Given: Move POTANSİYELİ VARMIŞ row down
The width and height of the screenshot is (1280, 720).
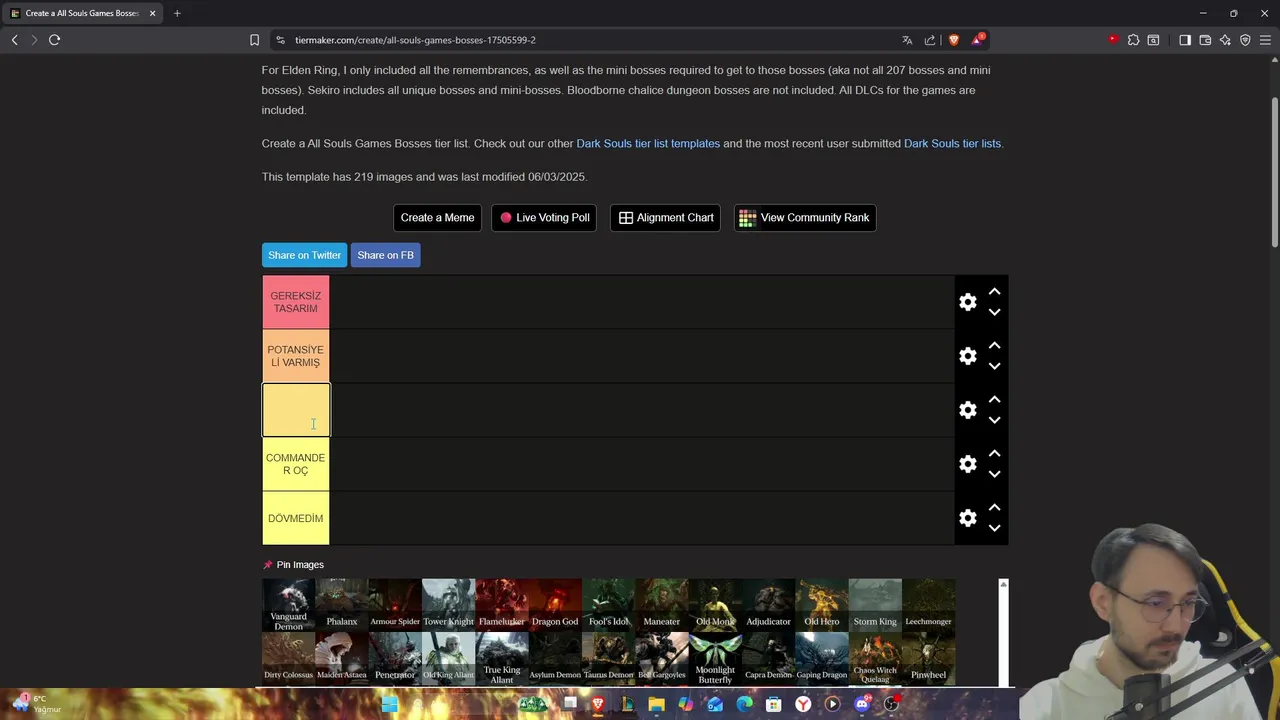Looking at the screenshot, I should pos(994,366).
